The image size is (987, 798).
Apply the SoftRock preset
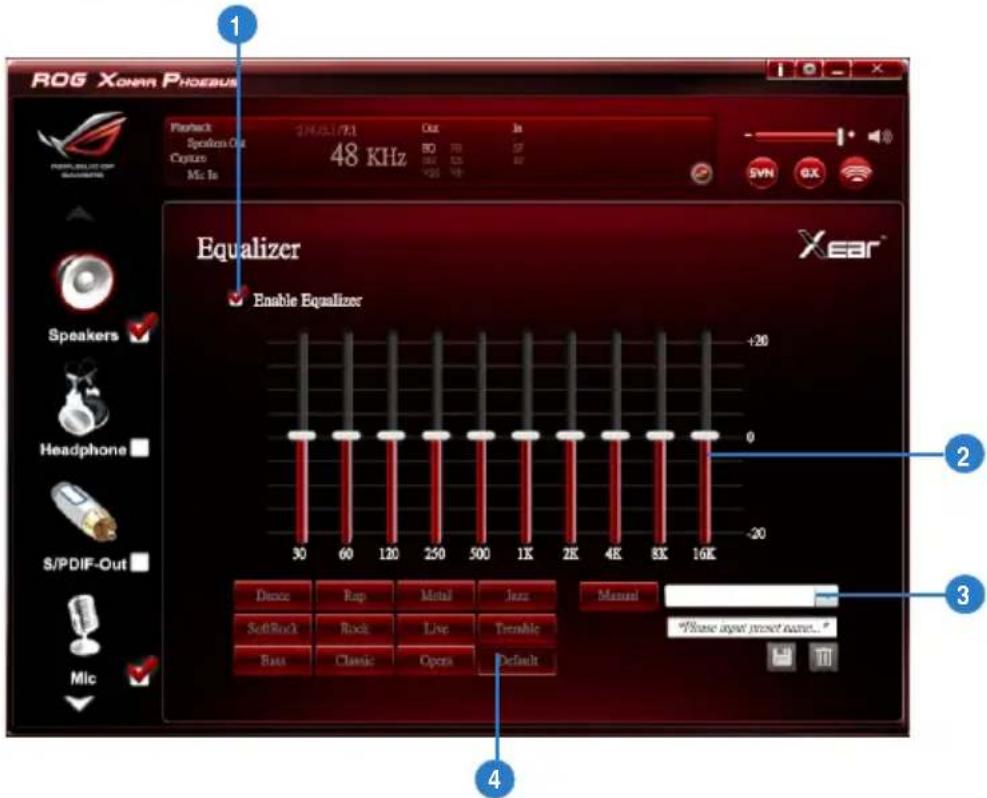coord(273,628)
